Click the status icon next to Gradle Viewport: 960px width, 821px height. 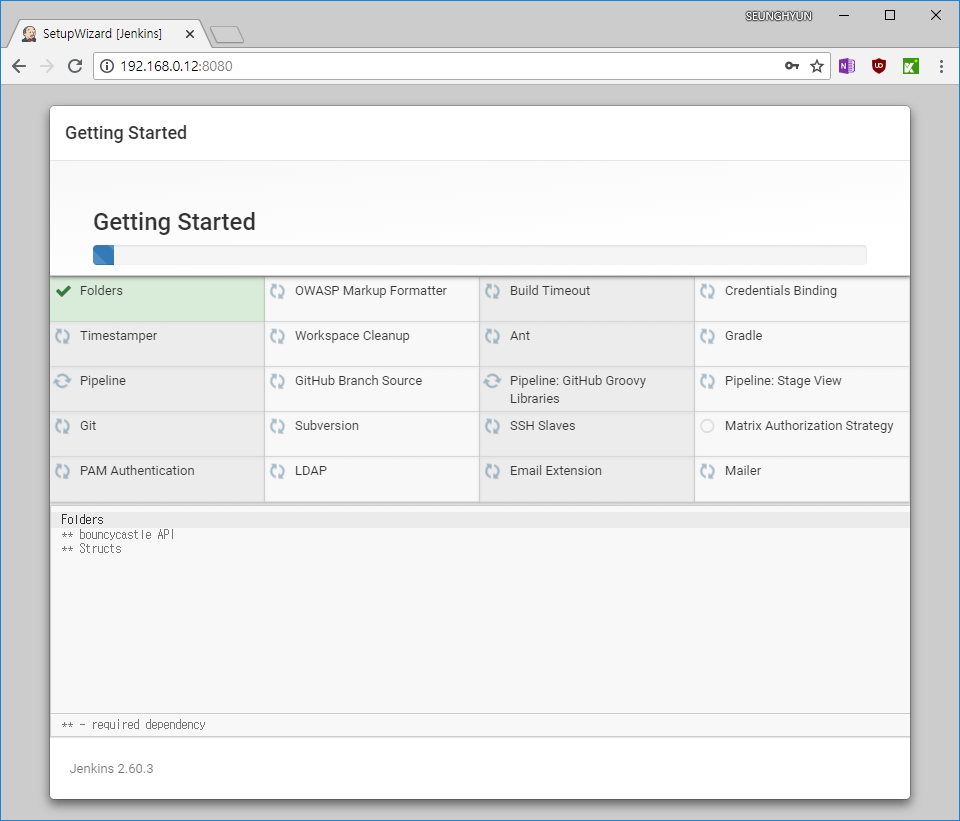(708, 336)
